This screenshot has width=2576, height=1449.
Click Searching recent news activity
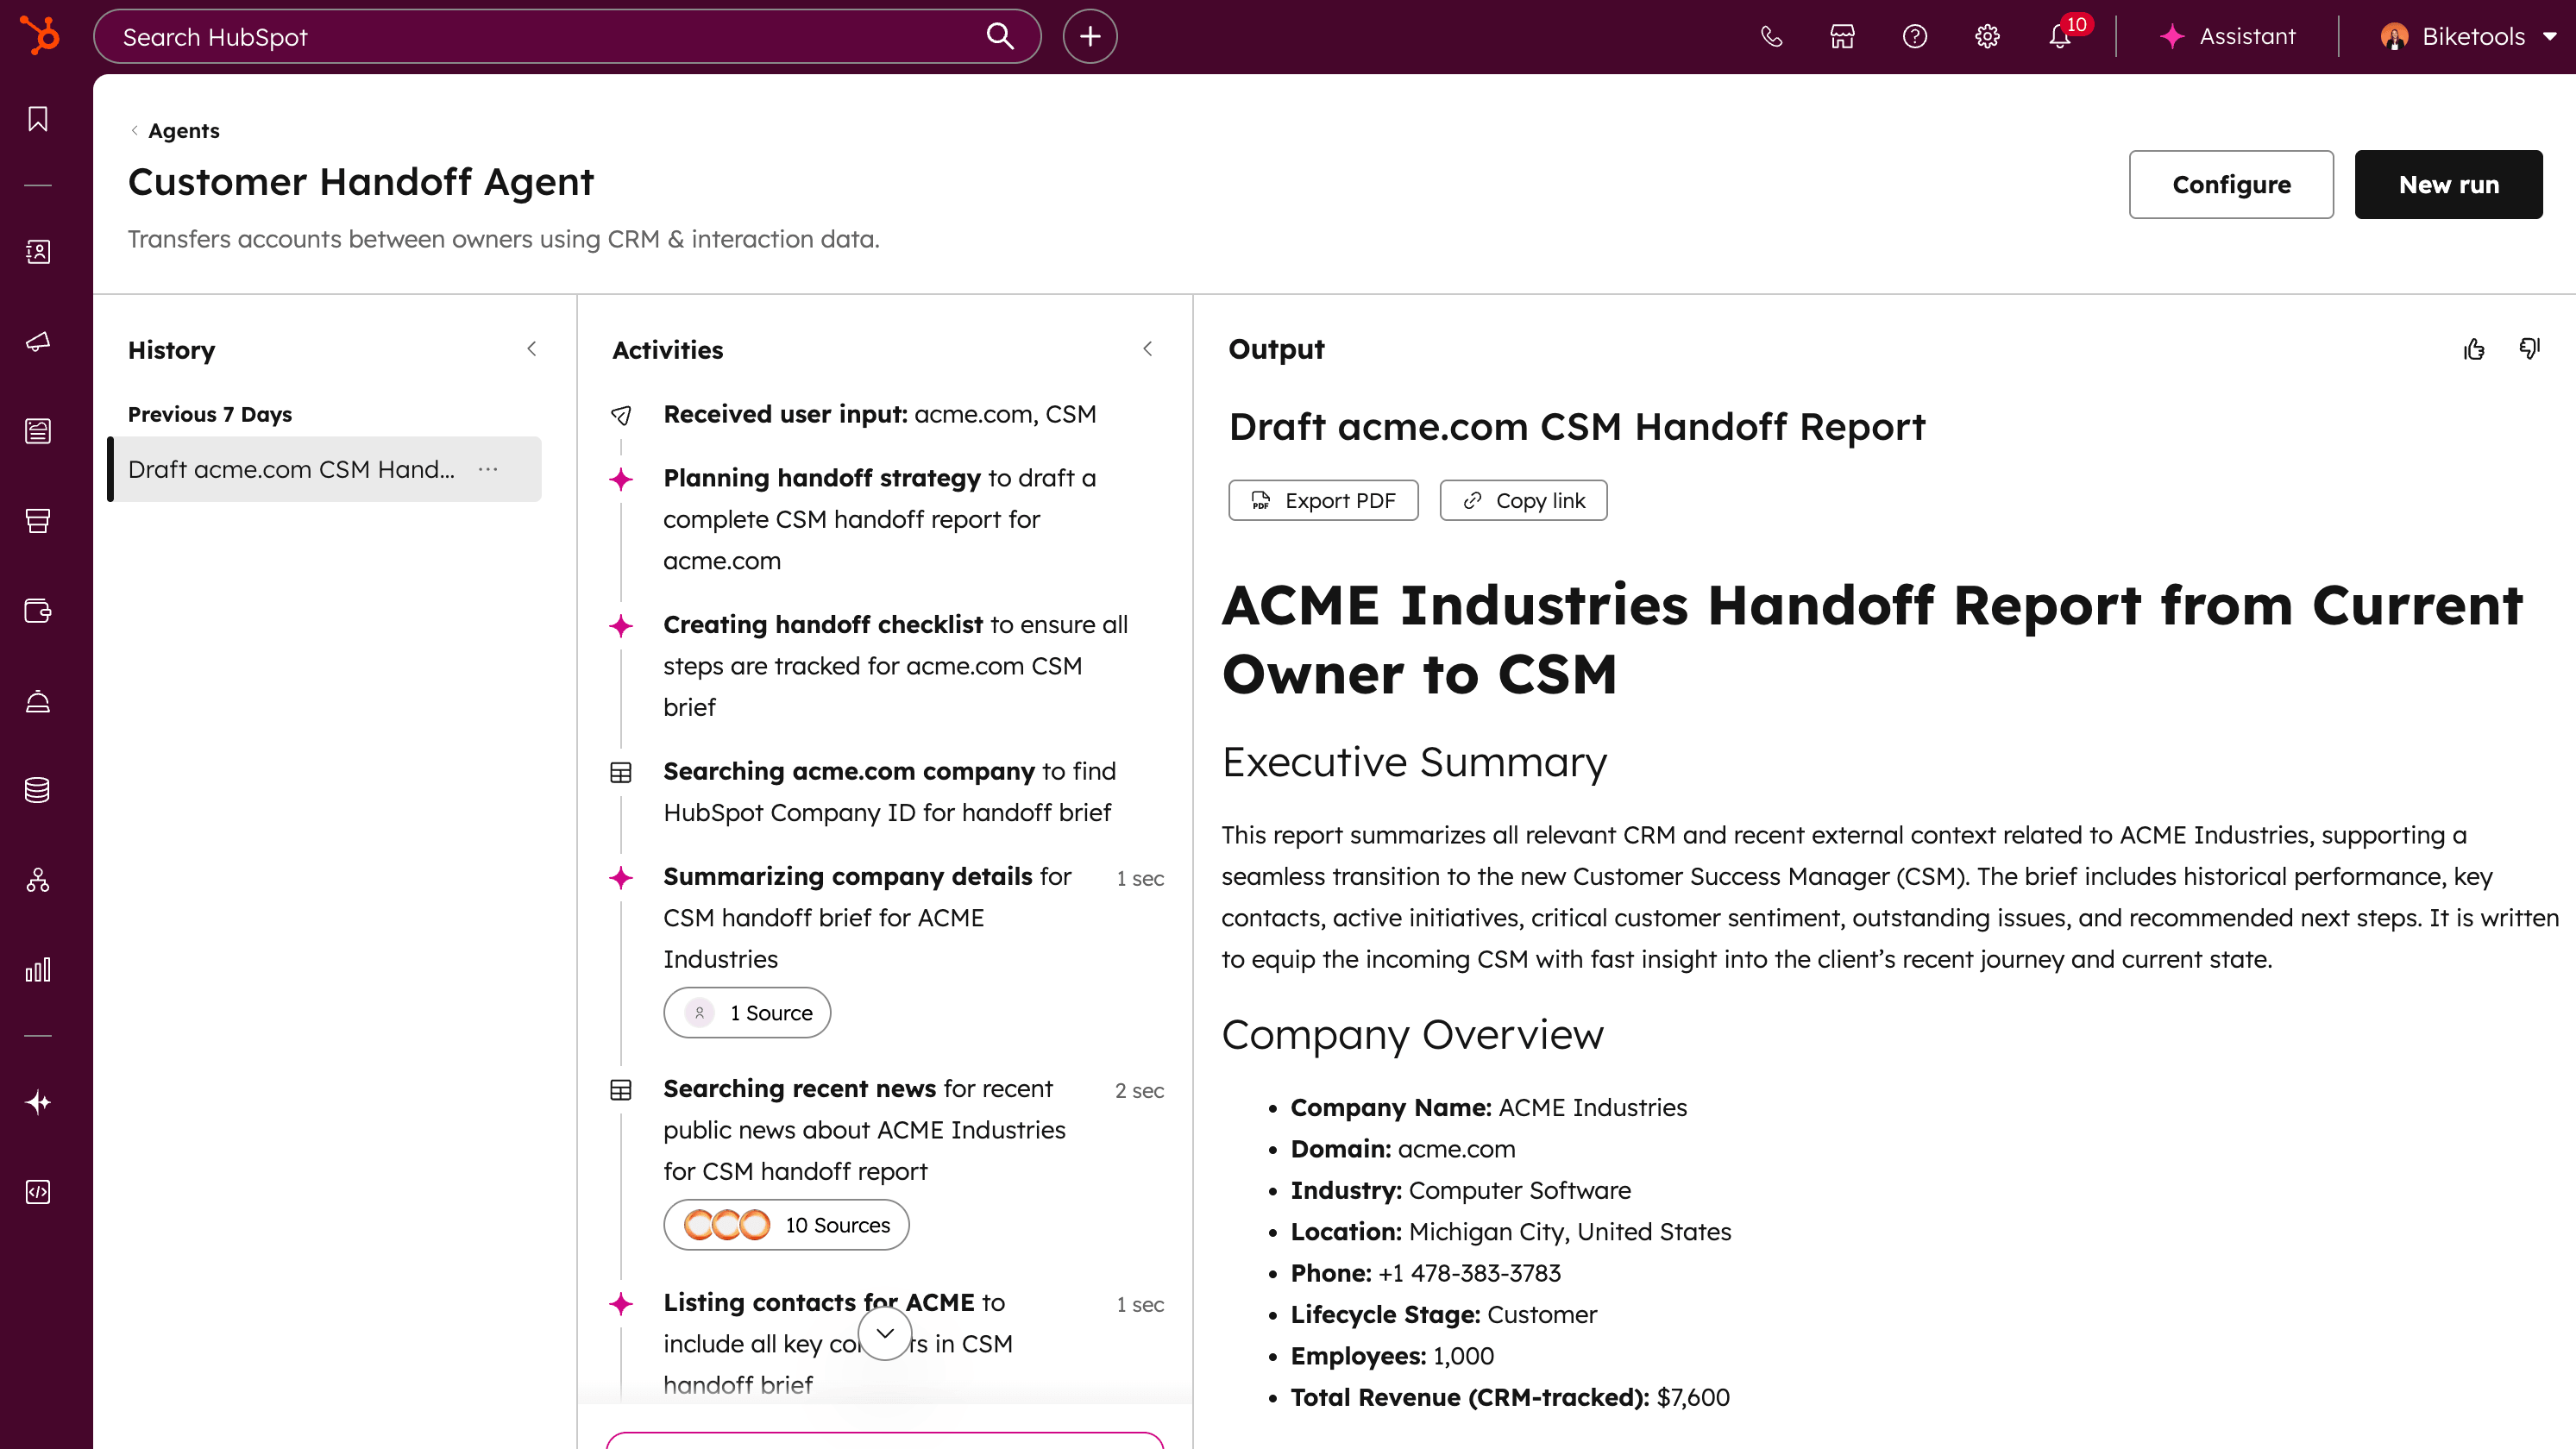click(864, 1130)
